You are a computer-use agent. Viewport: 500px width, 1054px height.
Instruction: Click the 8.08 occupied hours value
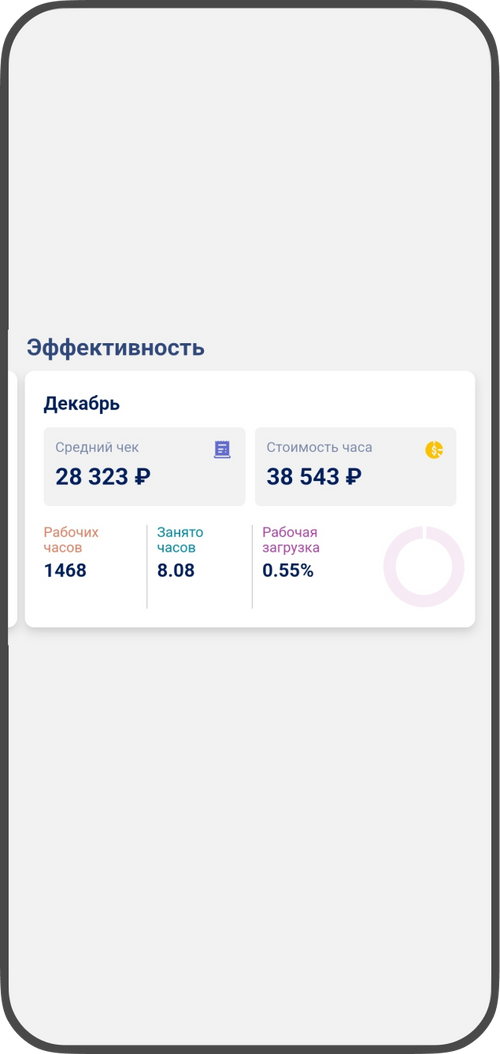pos(176,571)
